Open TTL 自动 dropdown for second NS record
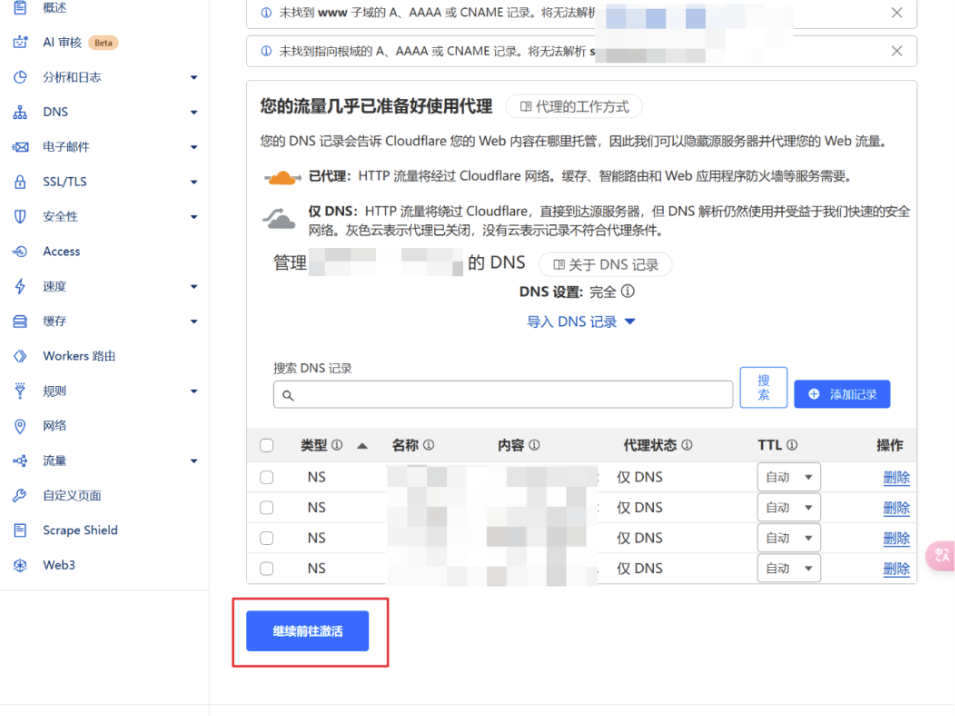The width and height of the screenshot is (955, 716). click(x=789, y=507)
